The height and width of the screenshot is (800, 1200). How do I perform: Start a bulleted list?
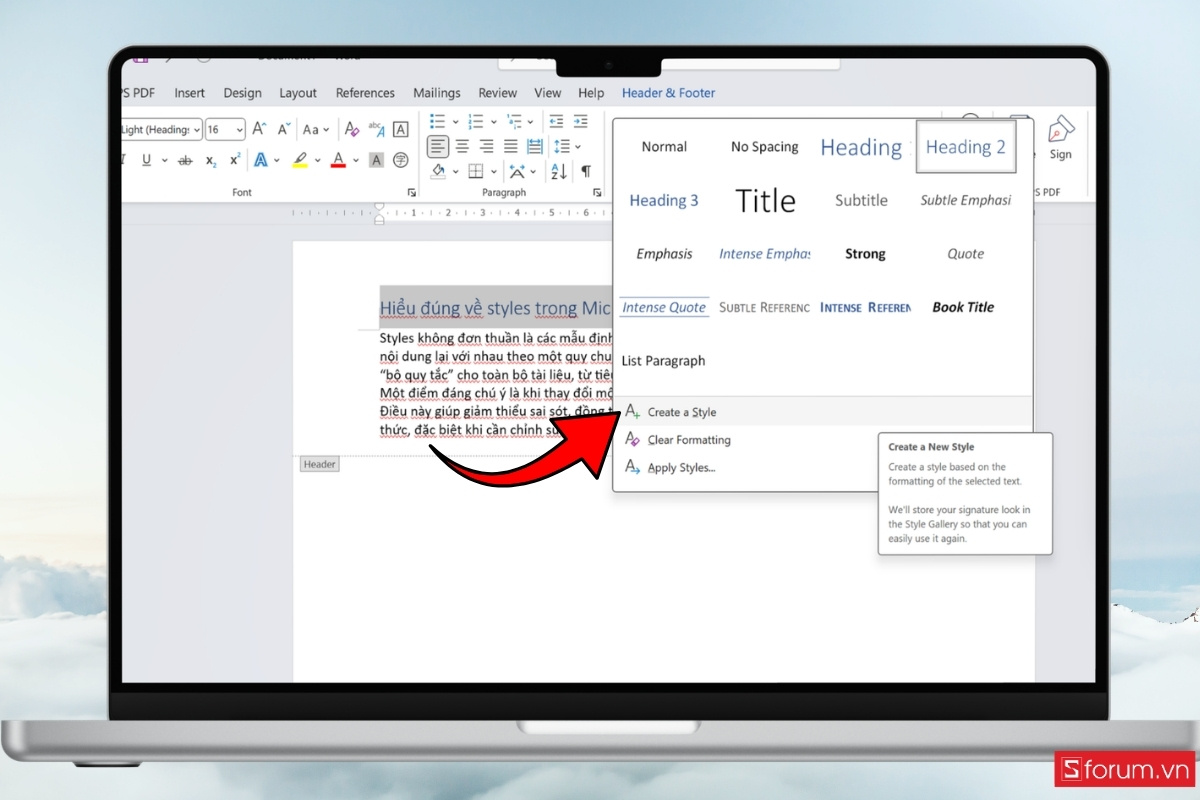(x=437, y=121)
